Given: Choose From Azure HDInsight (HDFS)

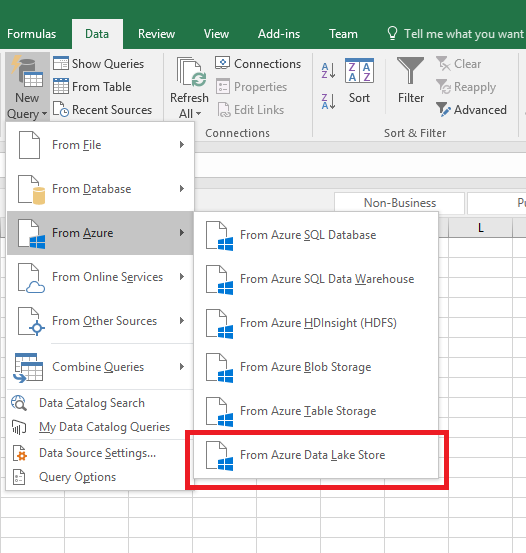Looking at the screenshot, I should 316,323.
